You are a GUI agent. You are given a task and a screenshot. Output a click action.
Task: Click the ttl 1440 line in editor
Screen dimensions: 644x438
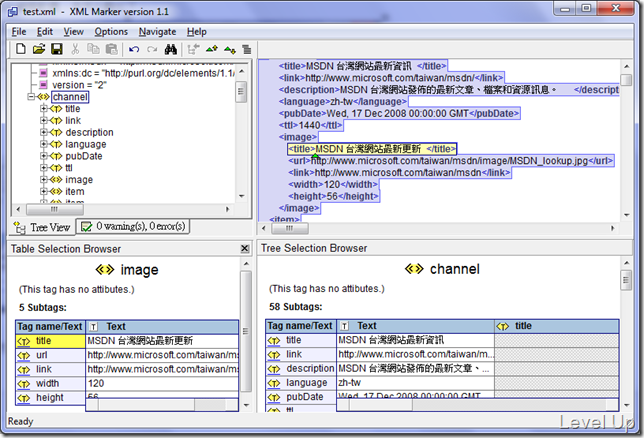310,125
